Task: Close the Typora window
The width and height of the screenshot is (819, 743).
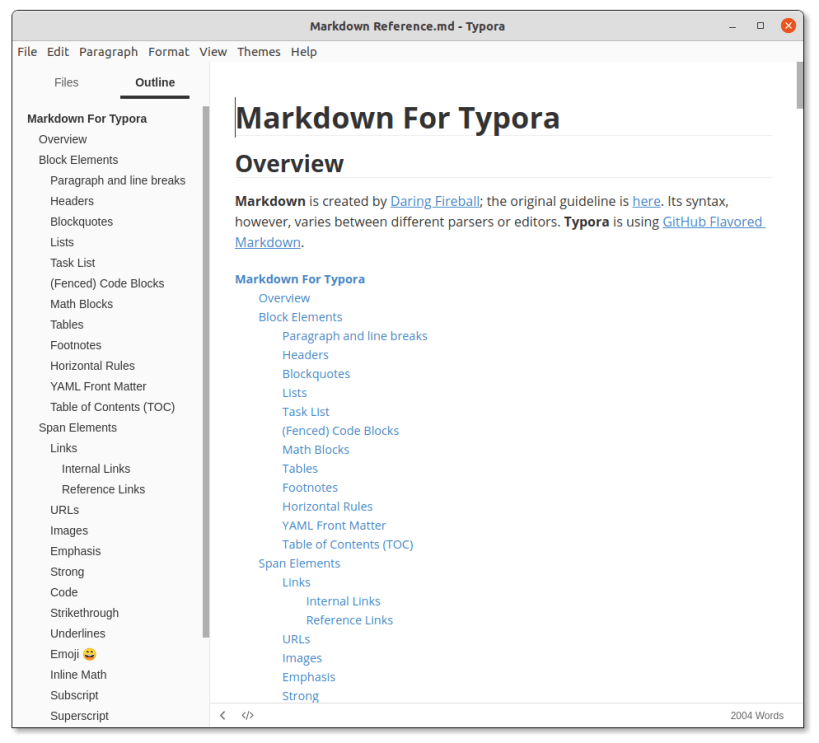Action: 788,26
